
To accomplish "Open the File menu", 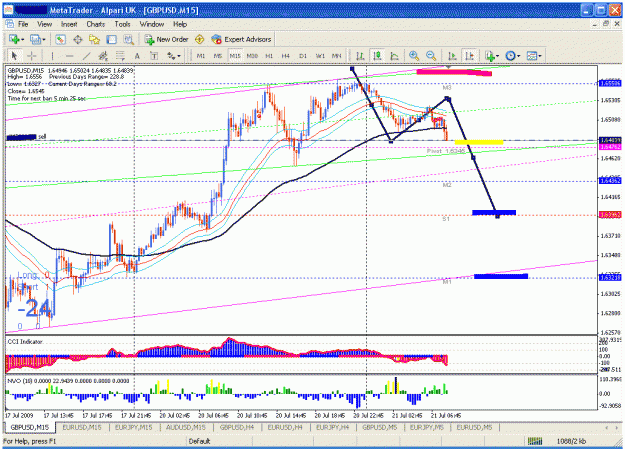I will coord(23,24).
